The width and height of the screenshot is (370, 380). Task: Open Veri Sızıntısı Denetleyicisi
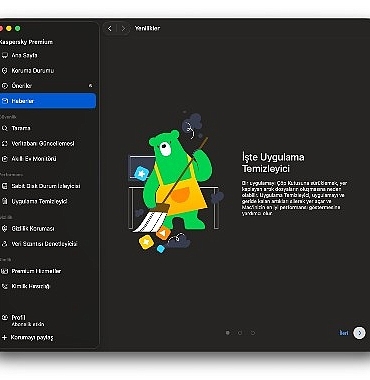tap(48, 244)
